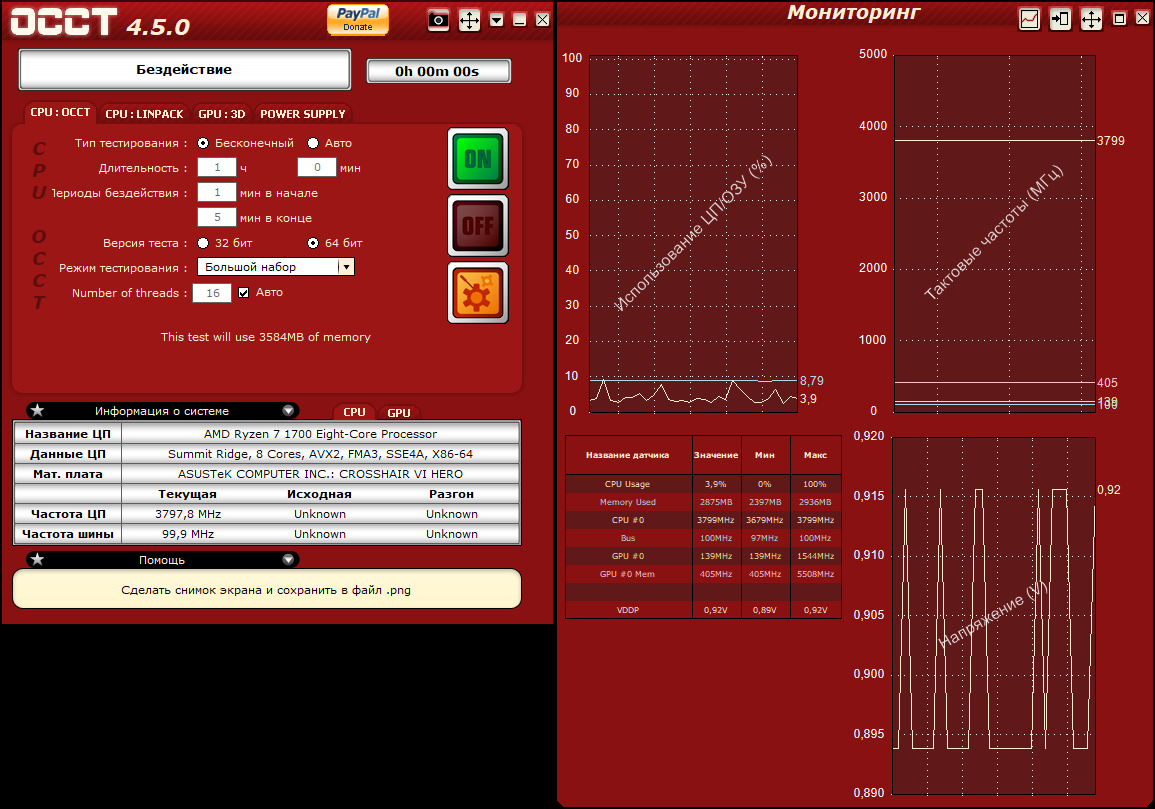Viewport: 1155px width, 809px height.
Task: Click the GPU #0 sensor row
Action: pos(703,556)
